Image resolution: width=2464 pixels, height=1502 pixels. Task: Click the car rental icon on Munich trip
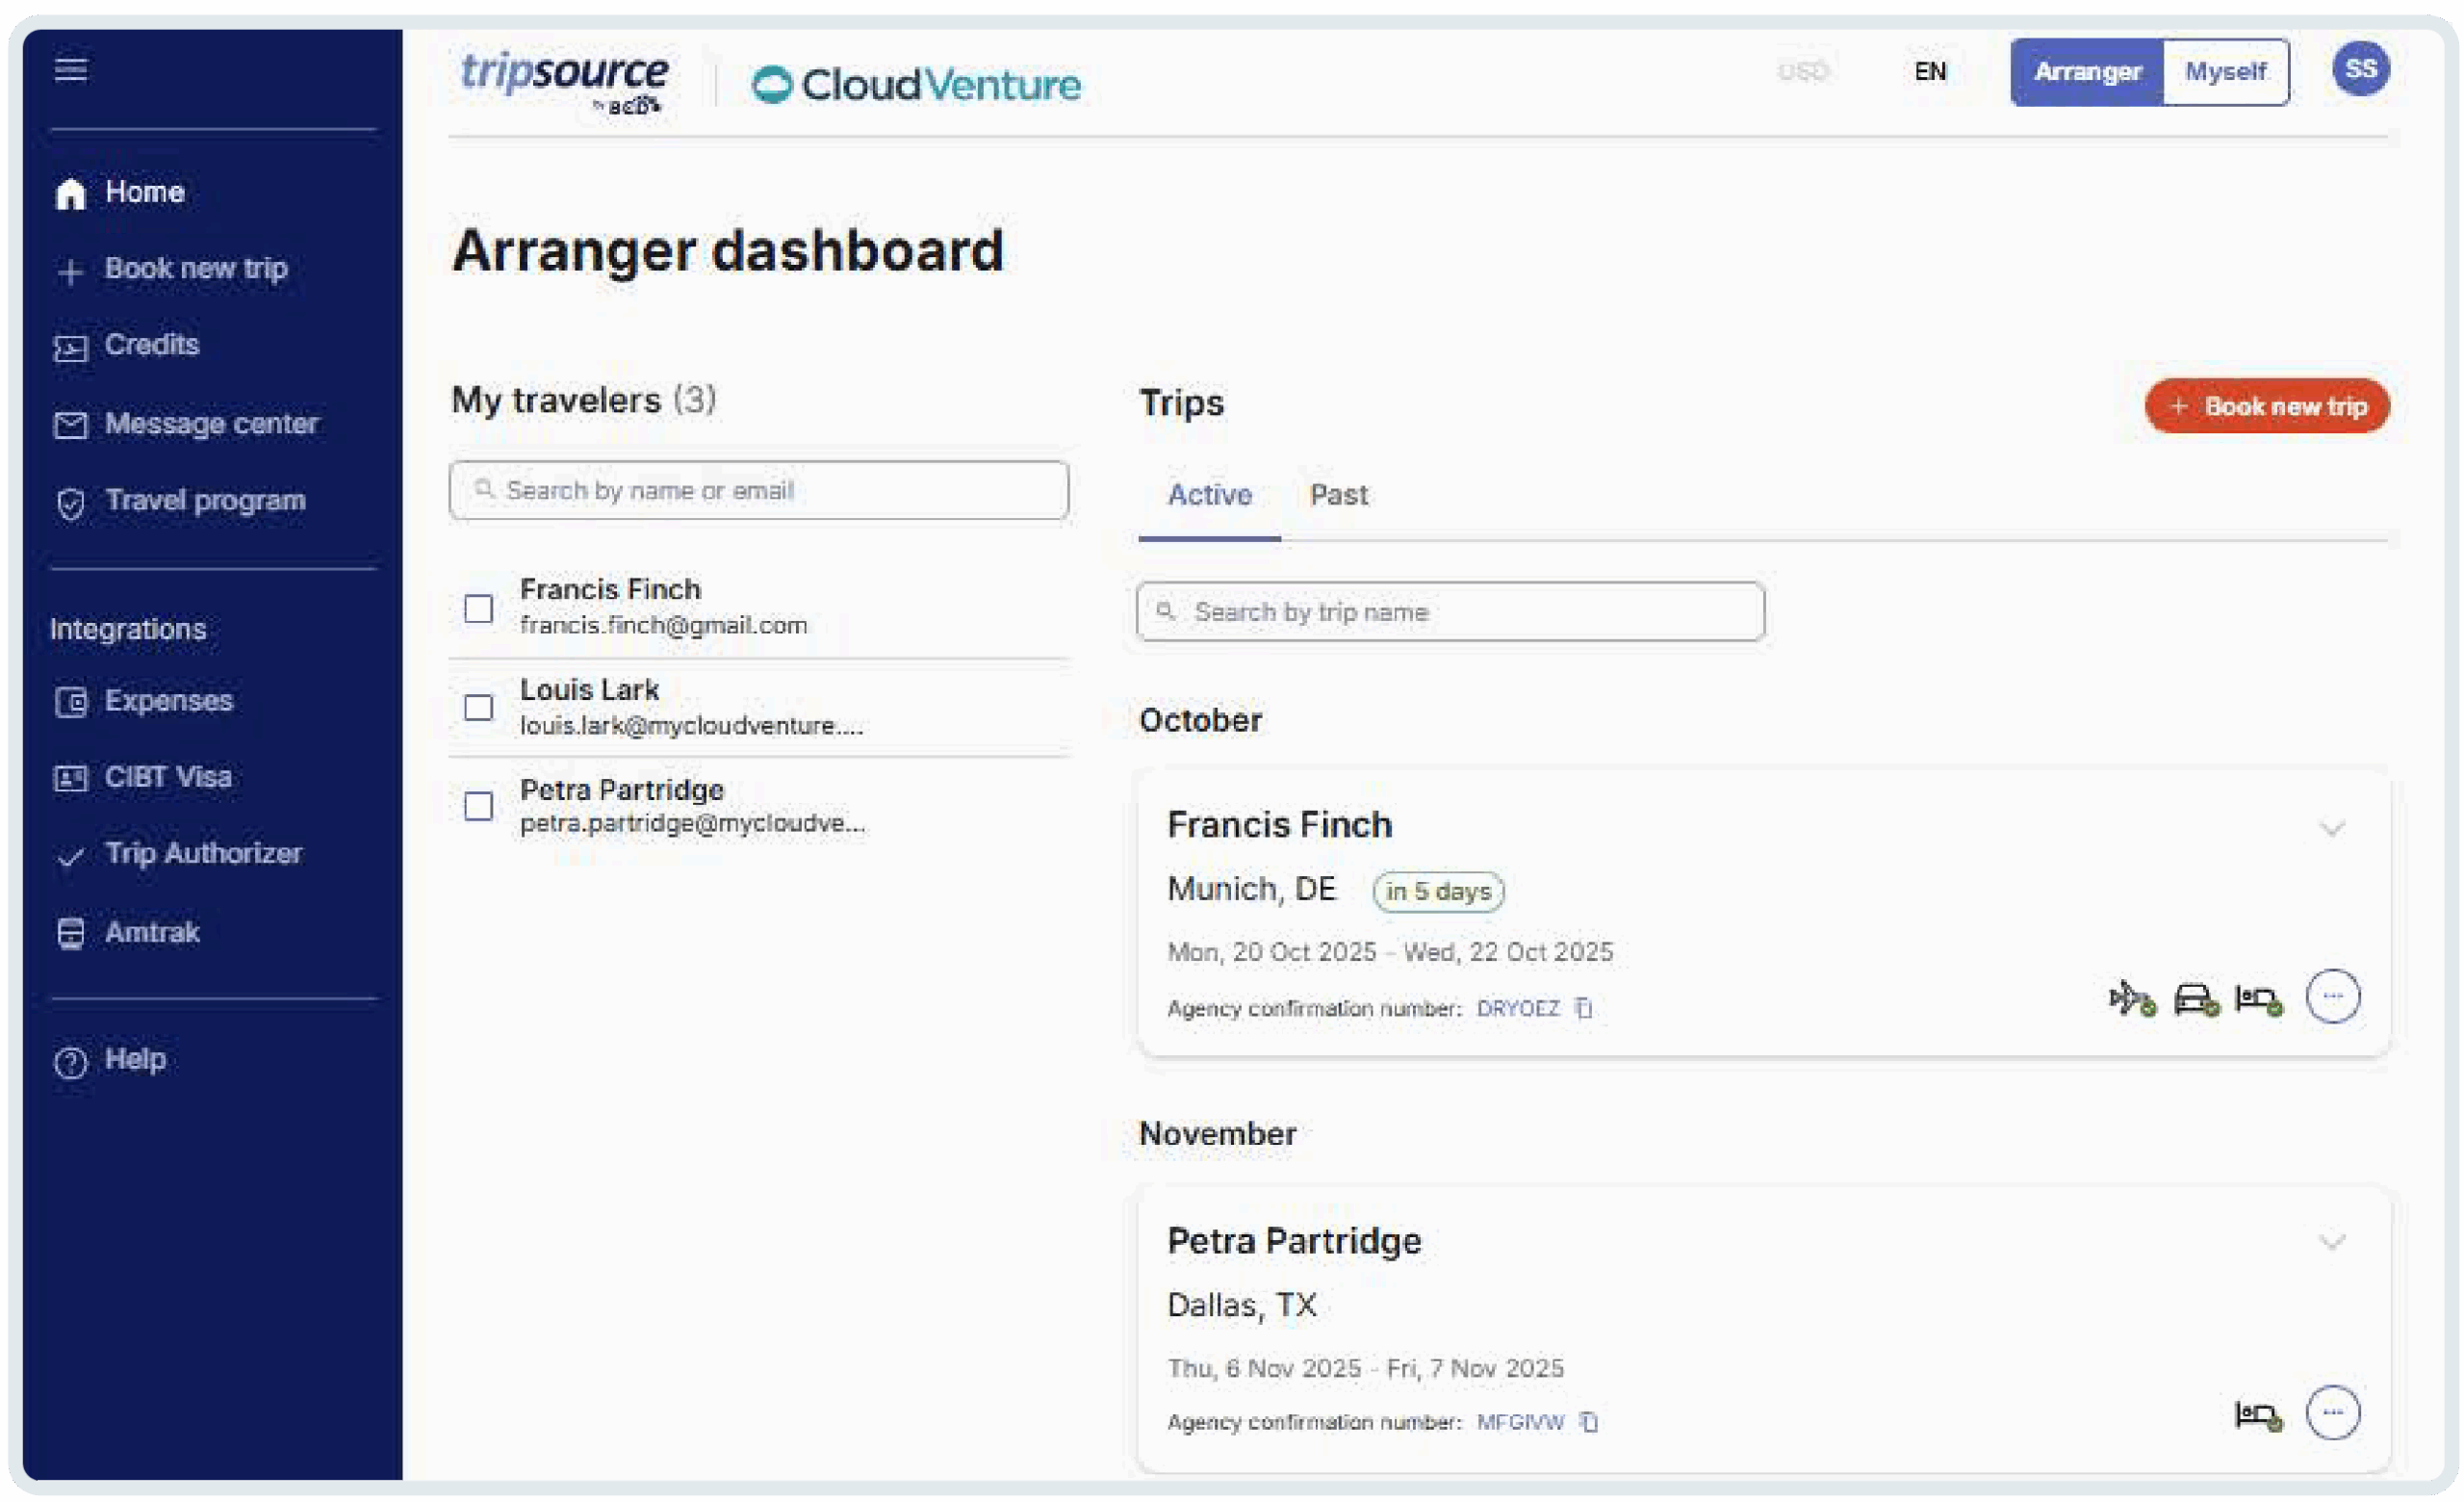(x=2196, y=998)
